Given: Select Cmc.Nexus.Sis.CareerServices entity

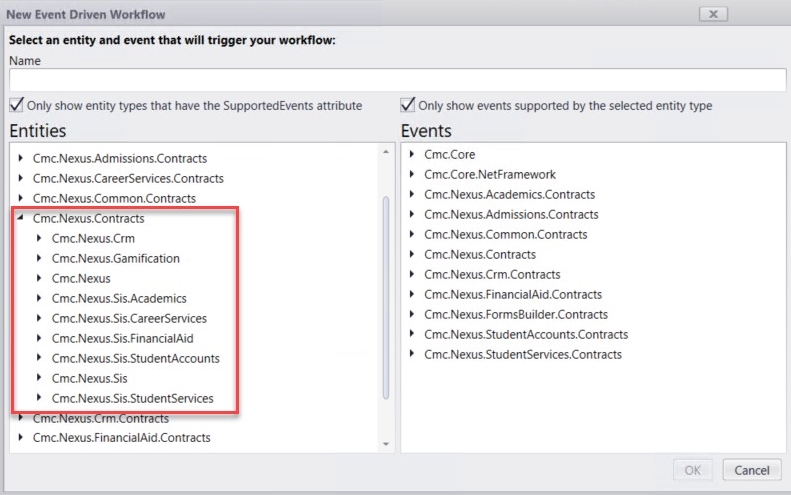Looking at the screenshot, I should coord(129,318).
